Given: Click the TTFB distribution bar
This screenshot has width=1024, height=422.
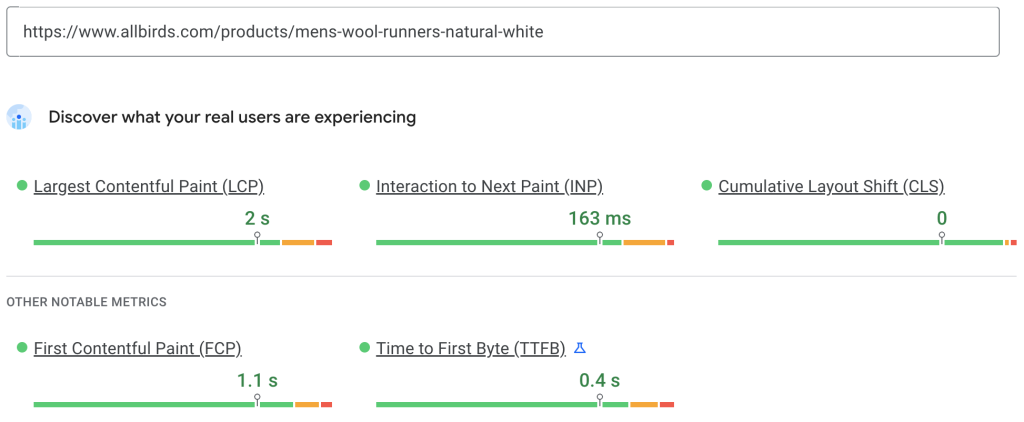Looking at the screenshot, I should point(525,404).
